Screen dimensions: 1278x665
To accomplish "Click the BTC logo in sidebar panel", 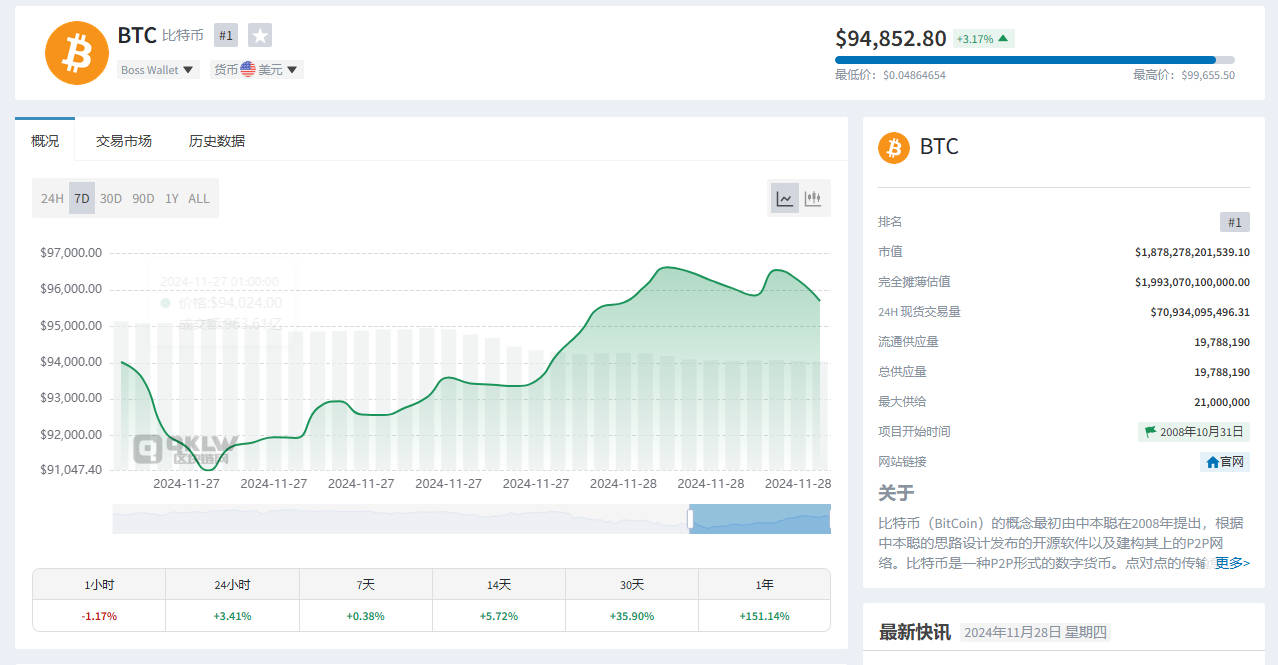I will [x=894, y=147].
